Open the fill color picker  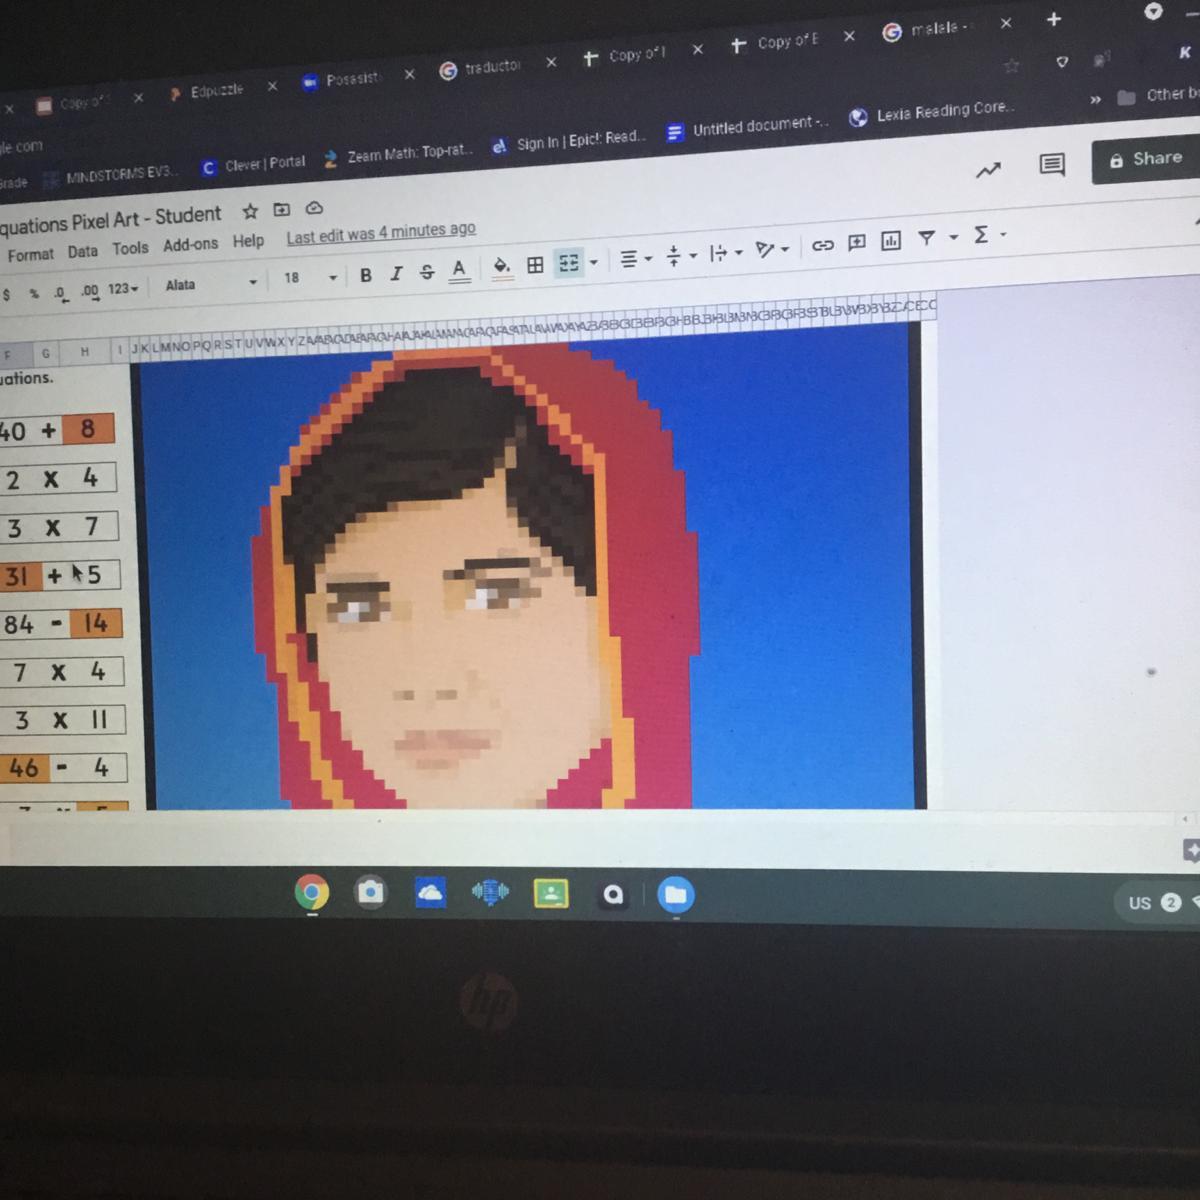[x=502, y=266]
